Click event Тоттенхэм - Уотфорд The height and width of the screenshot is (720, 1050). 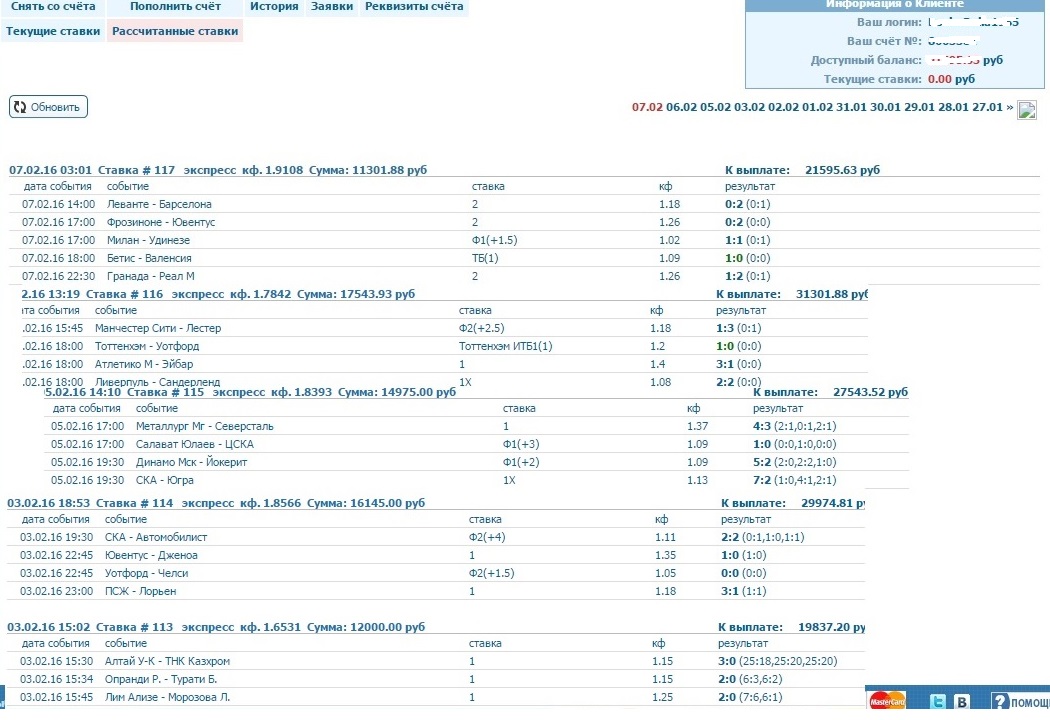pos(147,346)
